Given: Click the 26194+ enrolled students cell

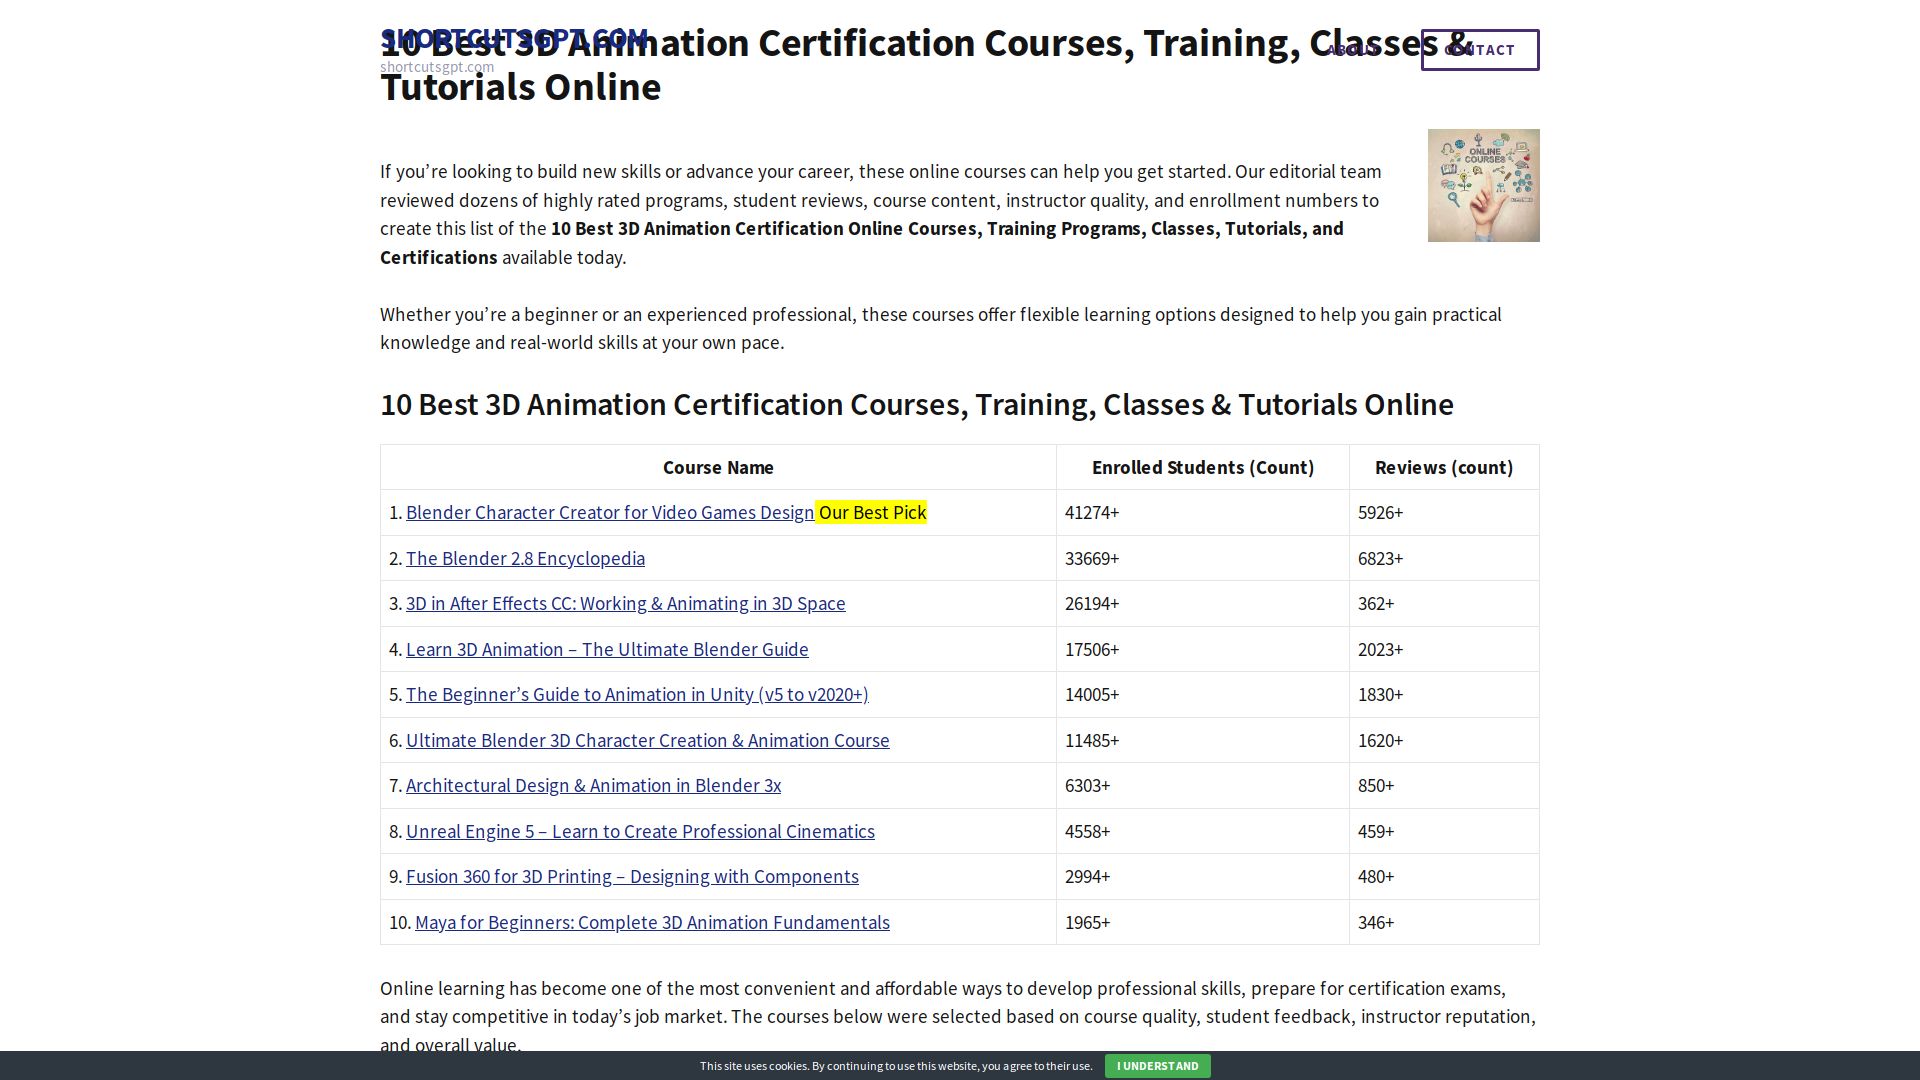Looking at the screenshot, I should (1203, 604).
